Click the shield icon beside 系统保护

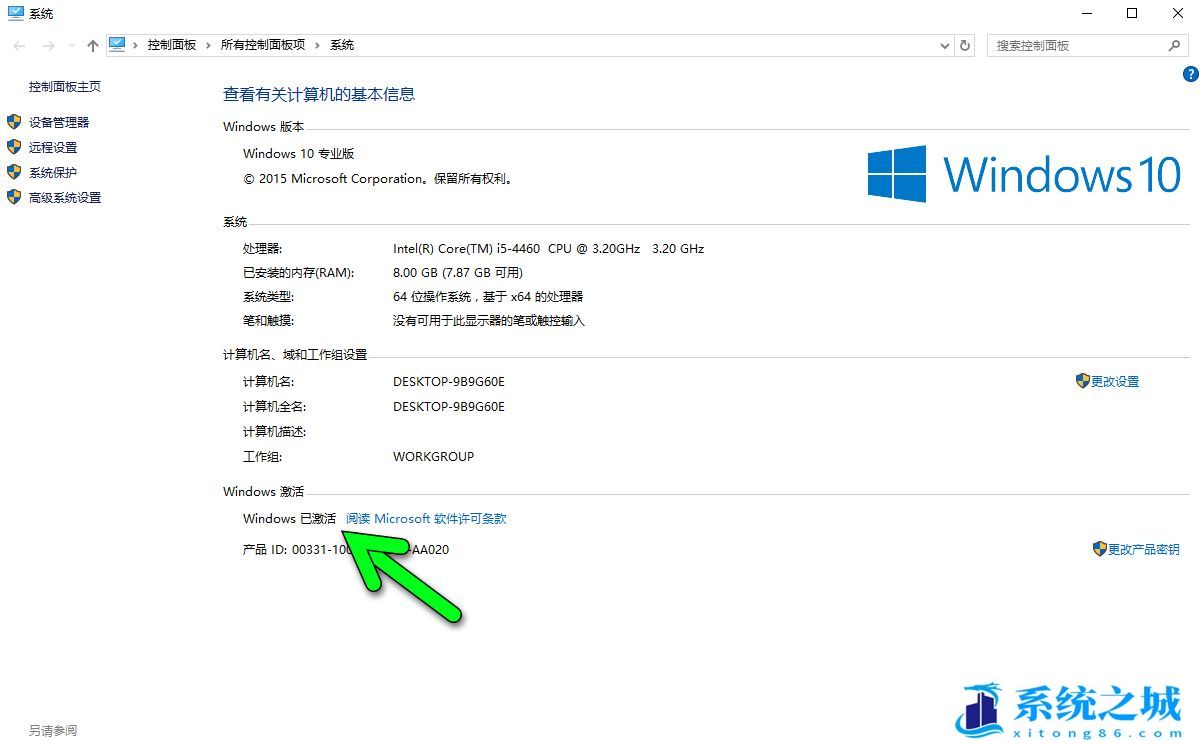[x=14, y=172]
